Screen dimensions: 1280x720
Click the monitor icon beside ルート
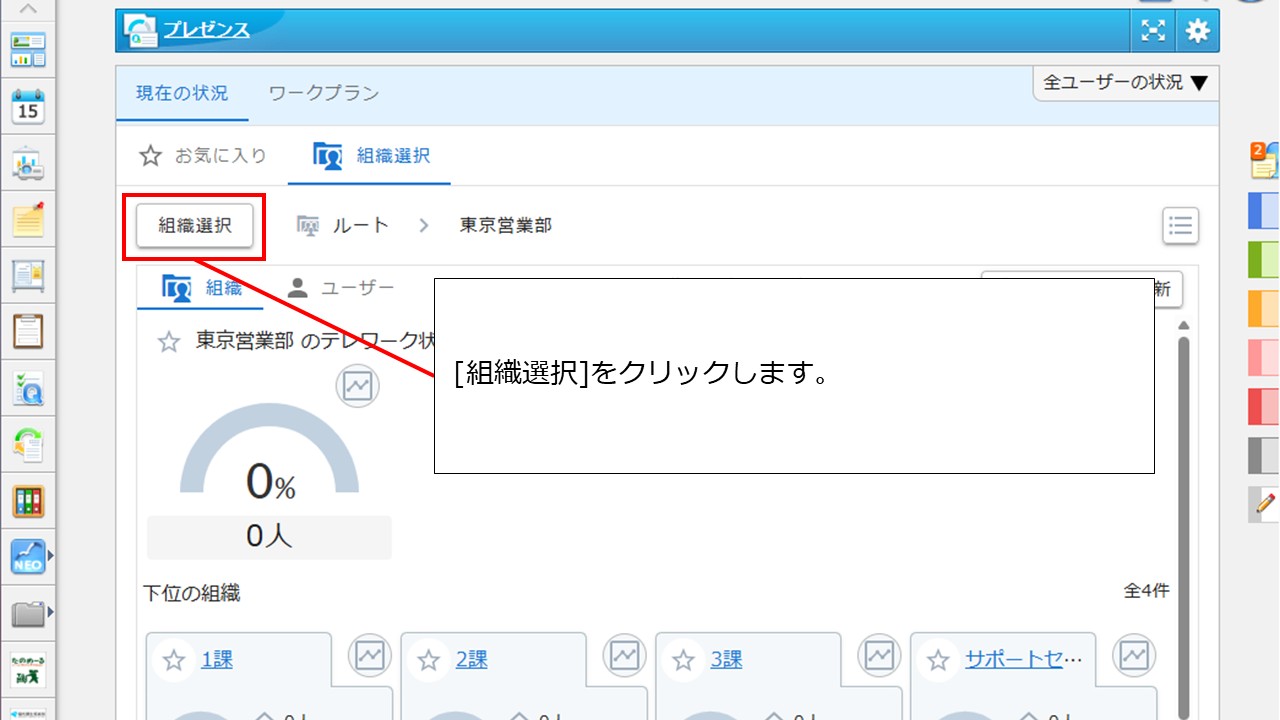[x=308, y=226]
